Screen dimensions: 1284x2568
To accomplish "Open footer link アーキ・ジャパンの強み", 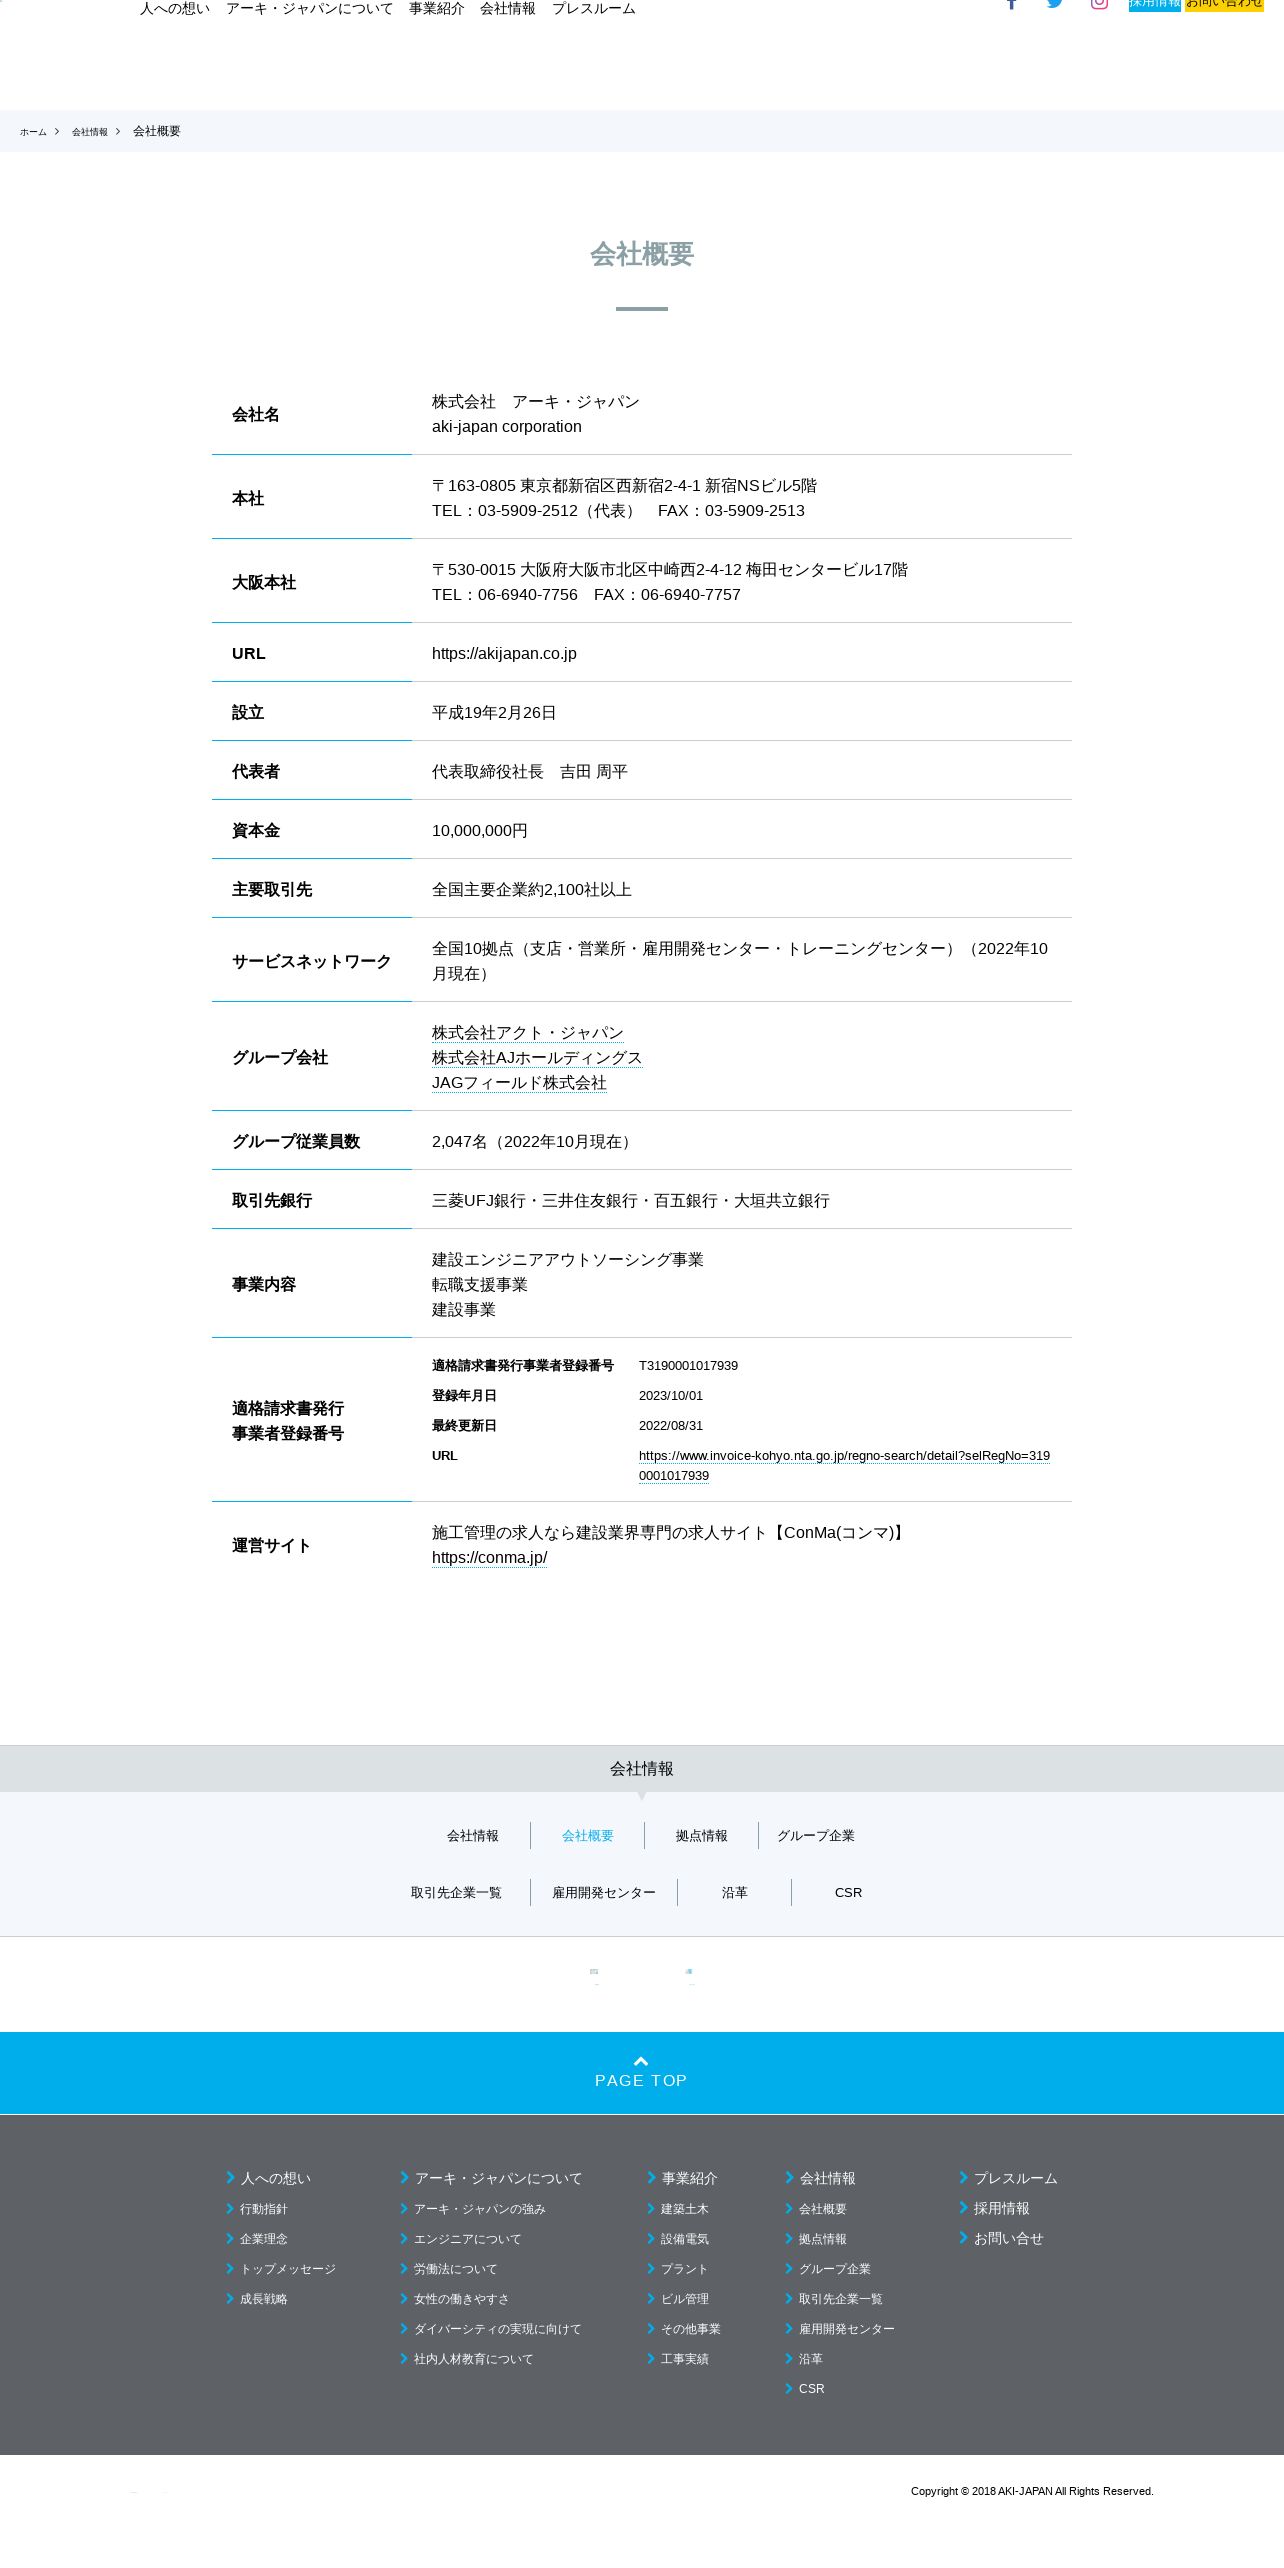I will [480, 2209].
